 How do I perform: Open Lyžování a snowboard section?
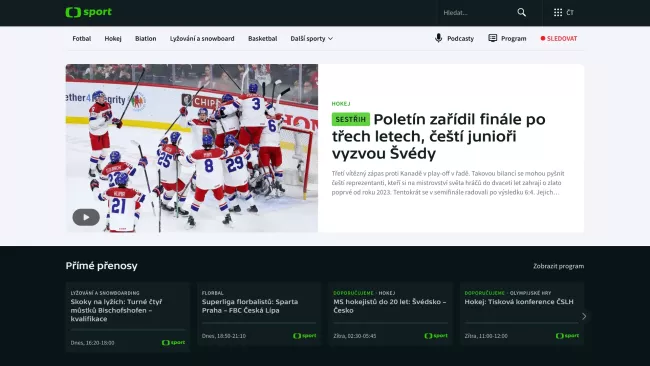click(202, 39)
